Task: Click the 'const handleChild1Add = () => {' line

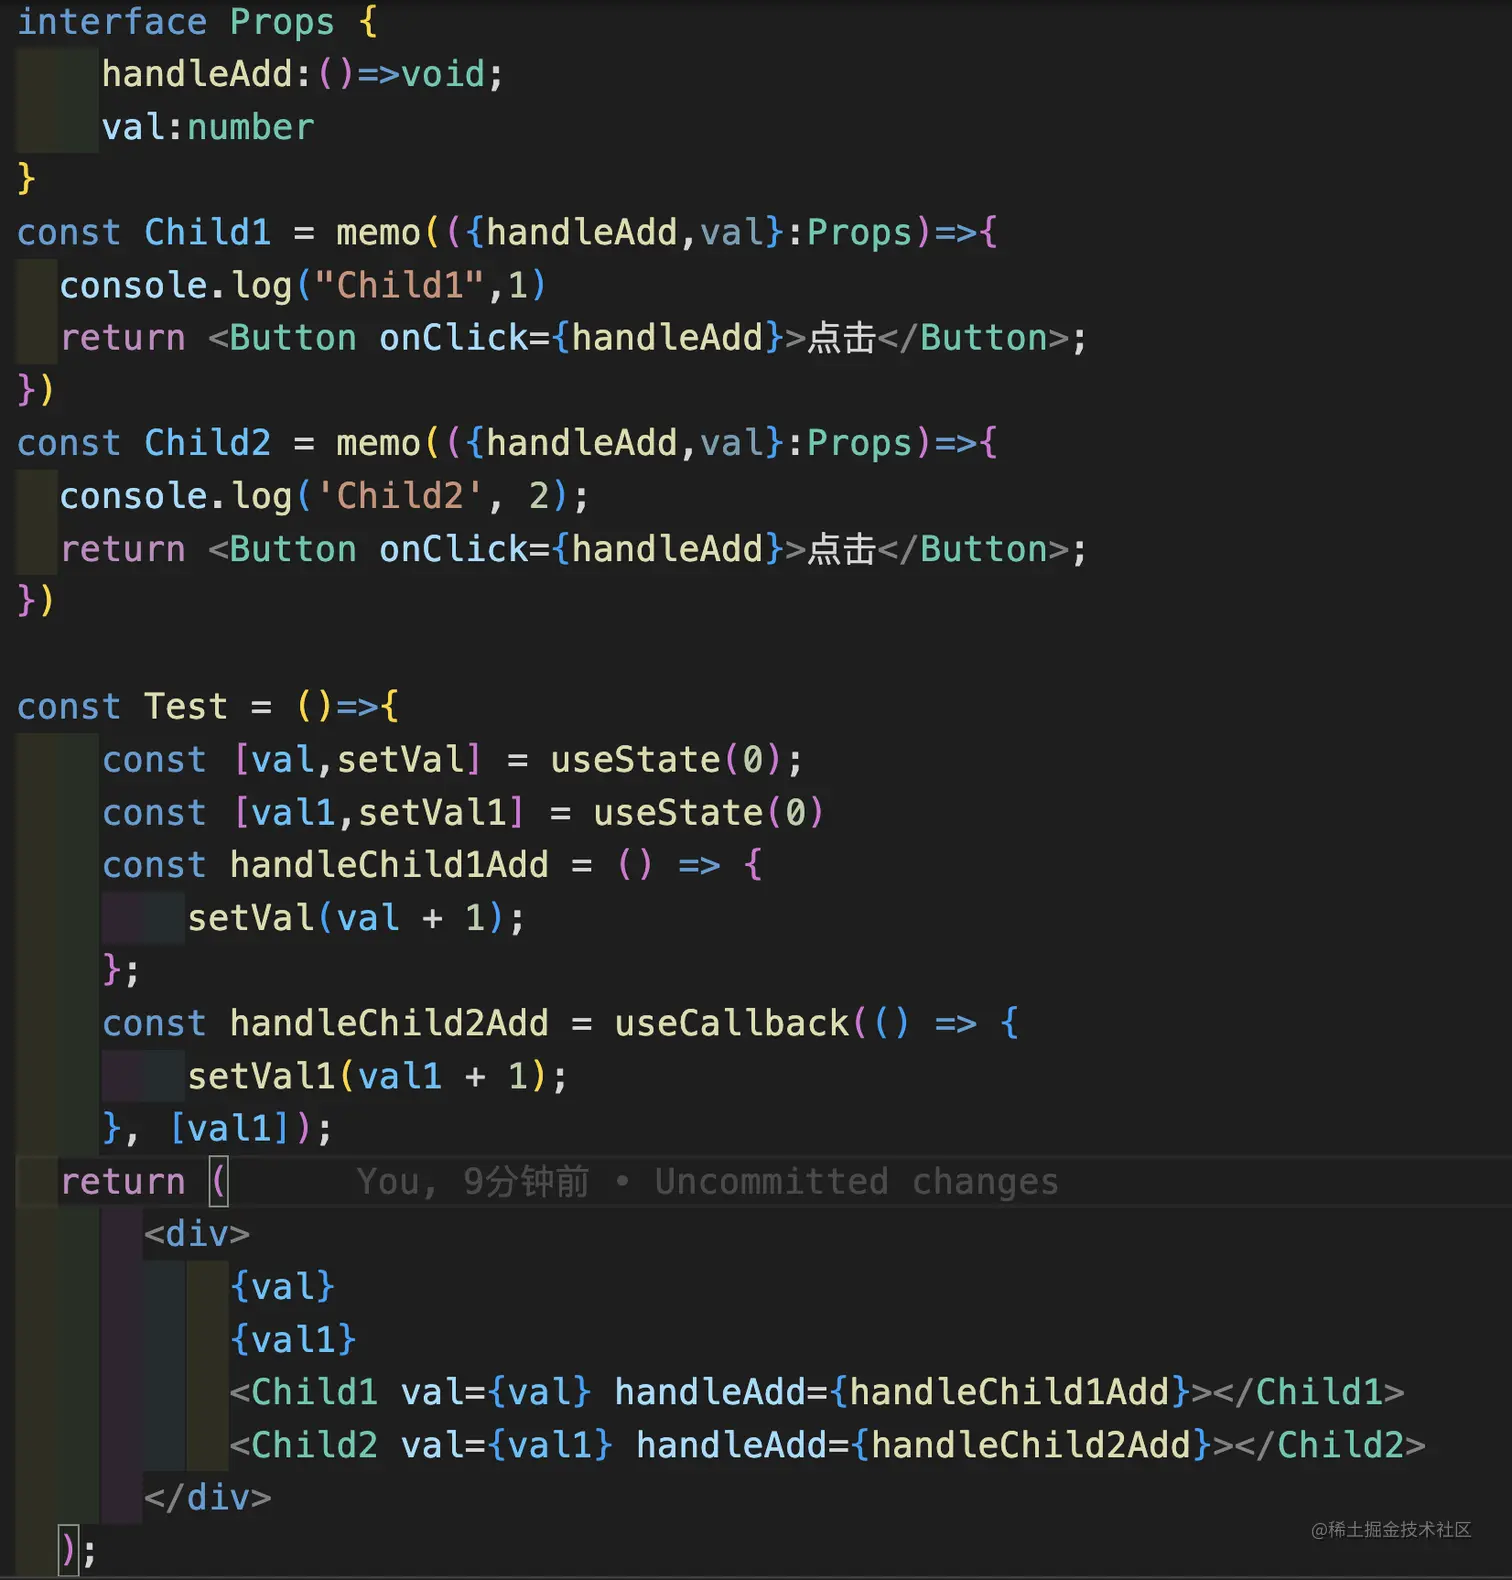Action: (x=432, y=865)
